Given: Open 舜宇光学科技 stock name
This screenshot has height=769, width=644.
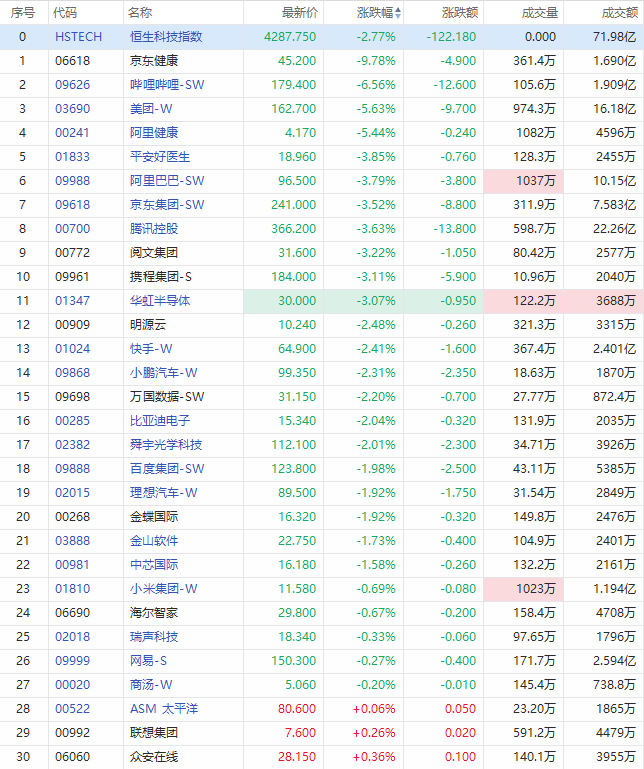Looking at the screenshot, I should [166, 445].
